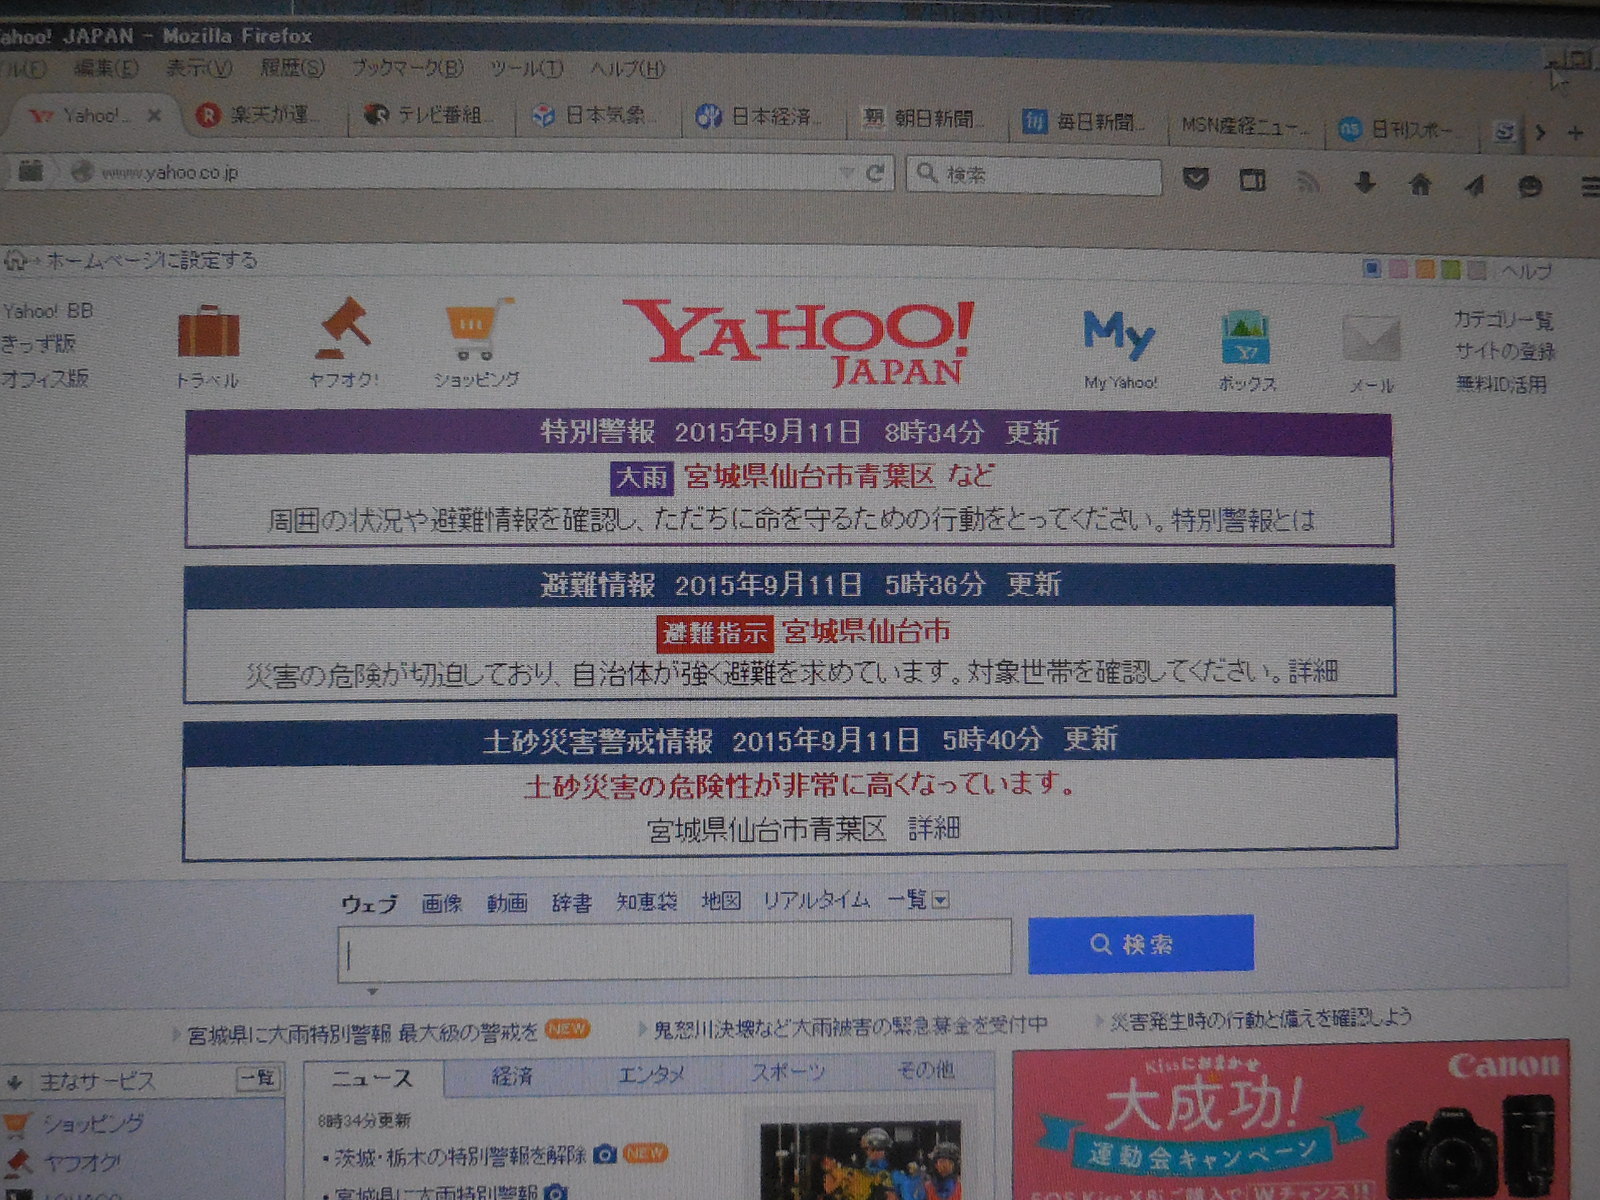Select the orange theme color swatch

[x=1425, y=270]
